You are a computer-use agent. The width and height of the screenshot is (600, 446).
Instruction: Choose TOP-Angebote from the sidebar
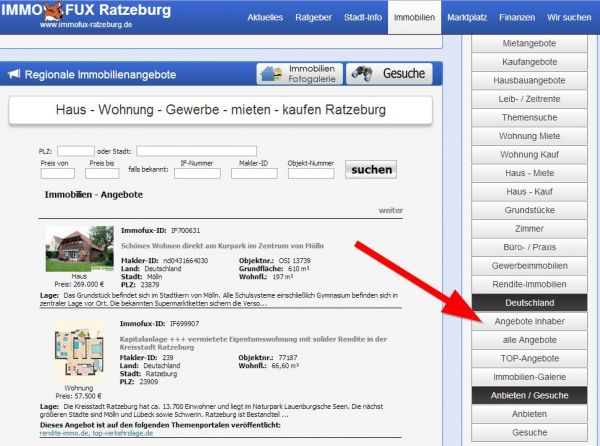pos(529,358)
